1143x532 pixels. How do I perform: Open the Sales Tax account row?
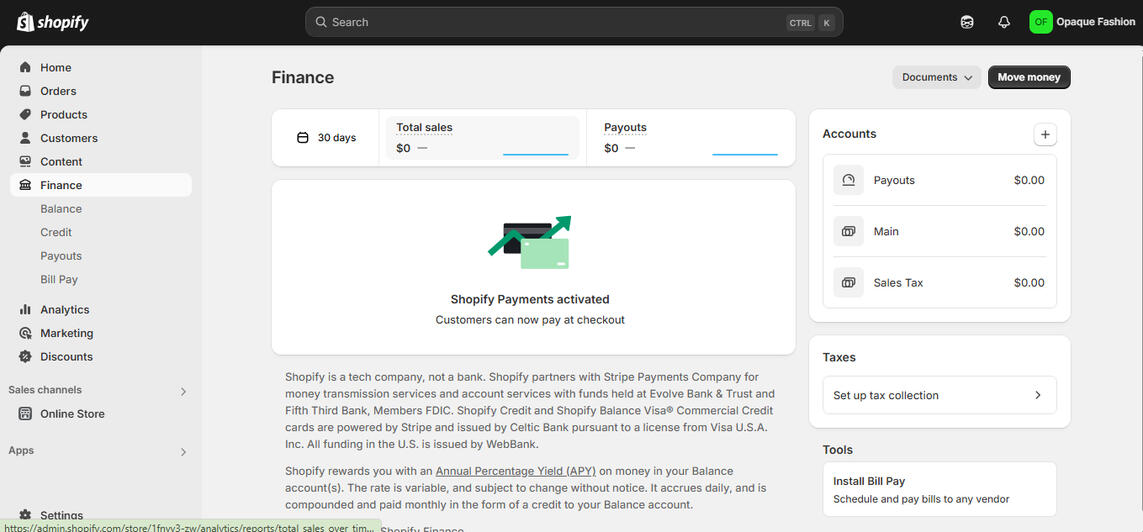[939, 282]
